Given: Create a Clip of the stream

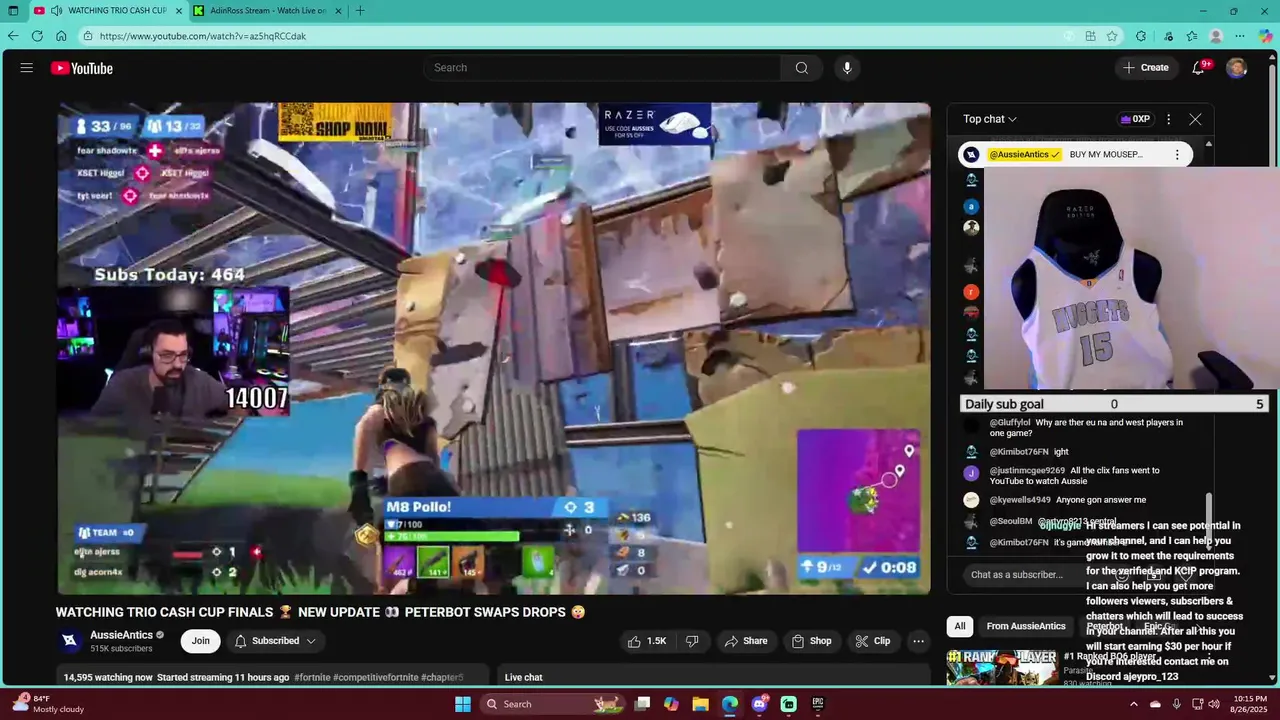Looking at the screenshot, I should click(872, 641).
